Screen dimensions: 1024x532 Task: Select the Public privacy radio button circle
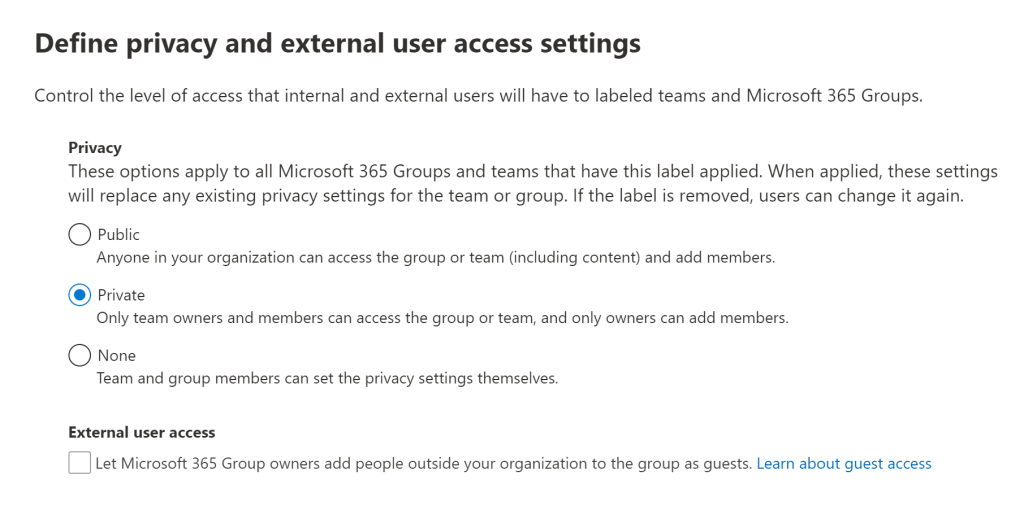[79, 235]
